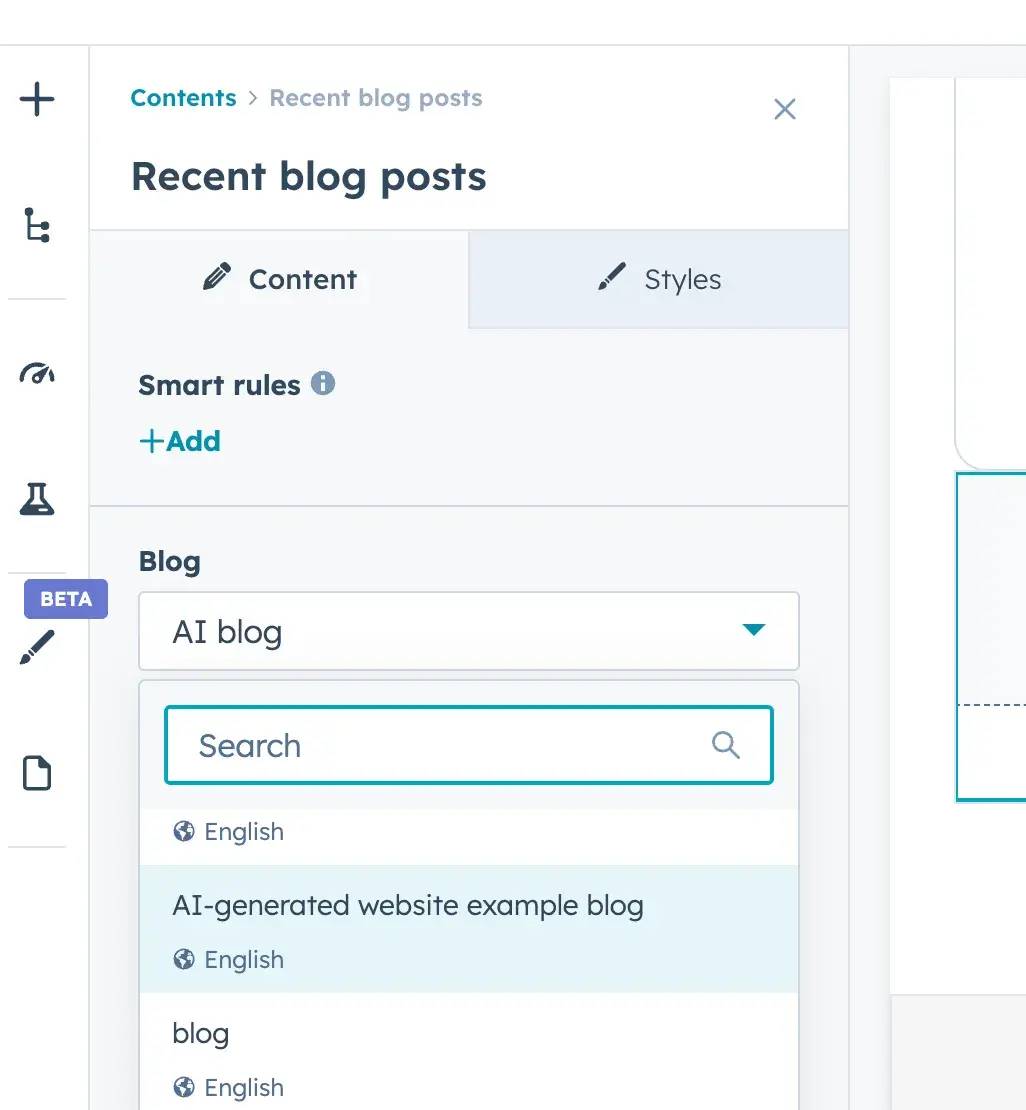Click the globe icon beside English
This screenshot has height=1110, width=1026.
(x=183, y=831)
